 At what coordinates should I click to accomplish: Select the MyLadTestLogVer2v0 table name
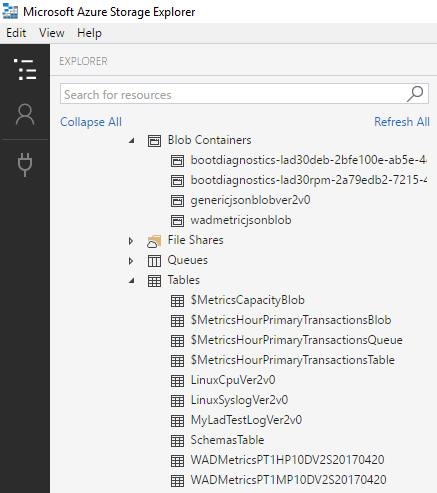(246, 420)
